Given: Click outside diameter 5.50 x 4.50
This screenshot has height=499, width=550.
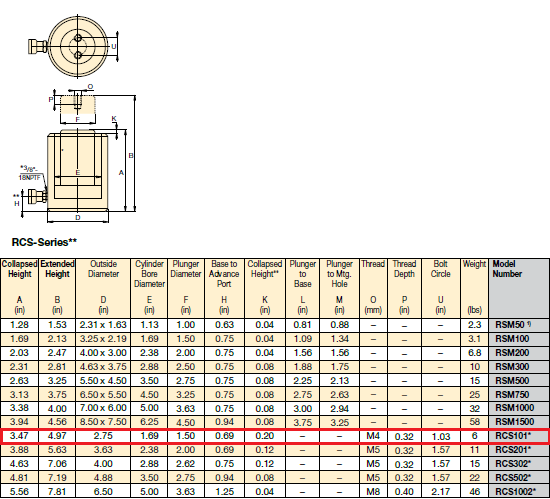Looking at the screenshot, I should click(103, 381).
